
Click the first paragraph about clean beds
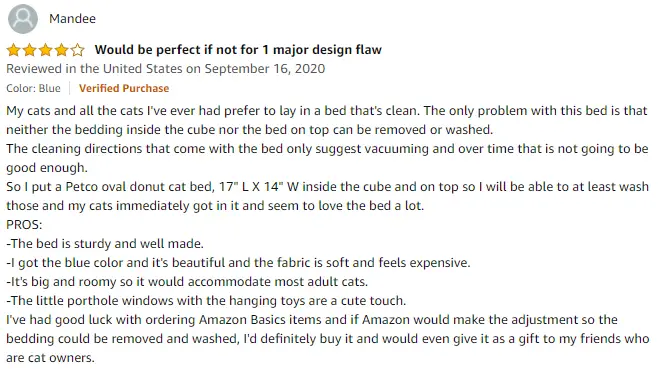(326, 120)
